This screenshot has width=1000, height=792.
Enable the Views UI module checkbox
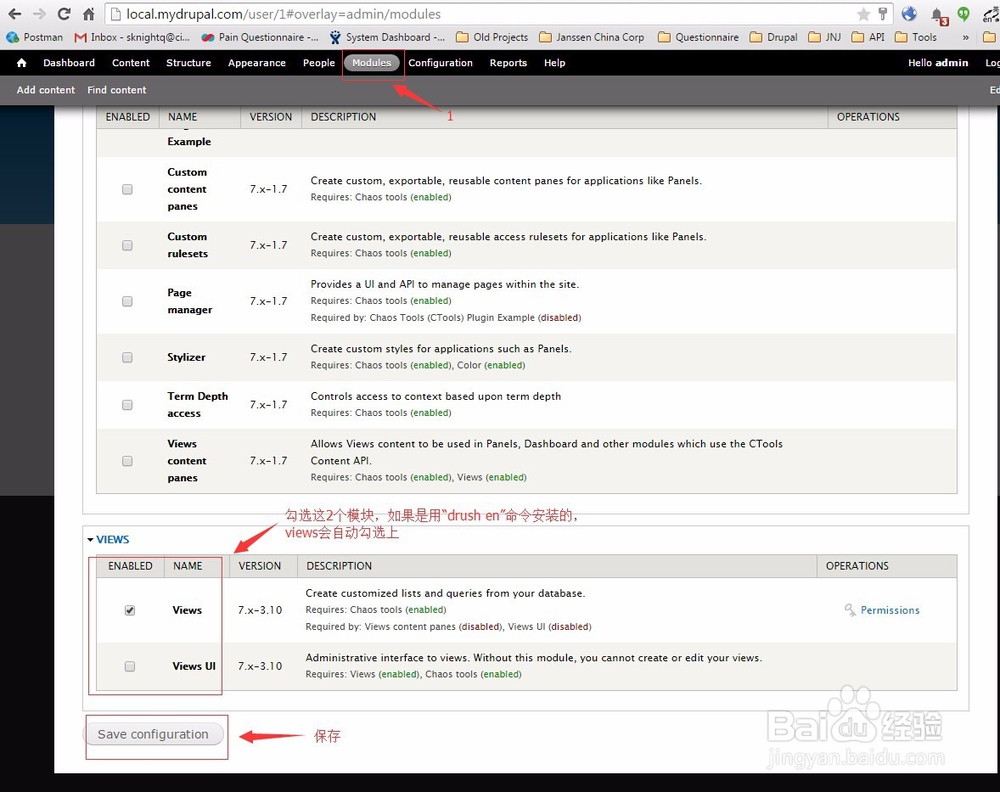pyautogui.click(x=130, y=666)
